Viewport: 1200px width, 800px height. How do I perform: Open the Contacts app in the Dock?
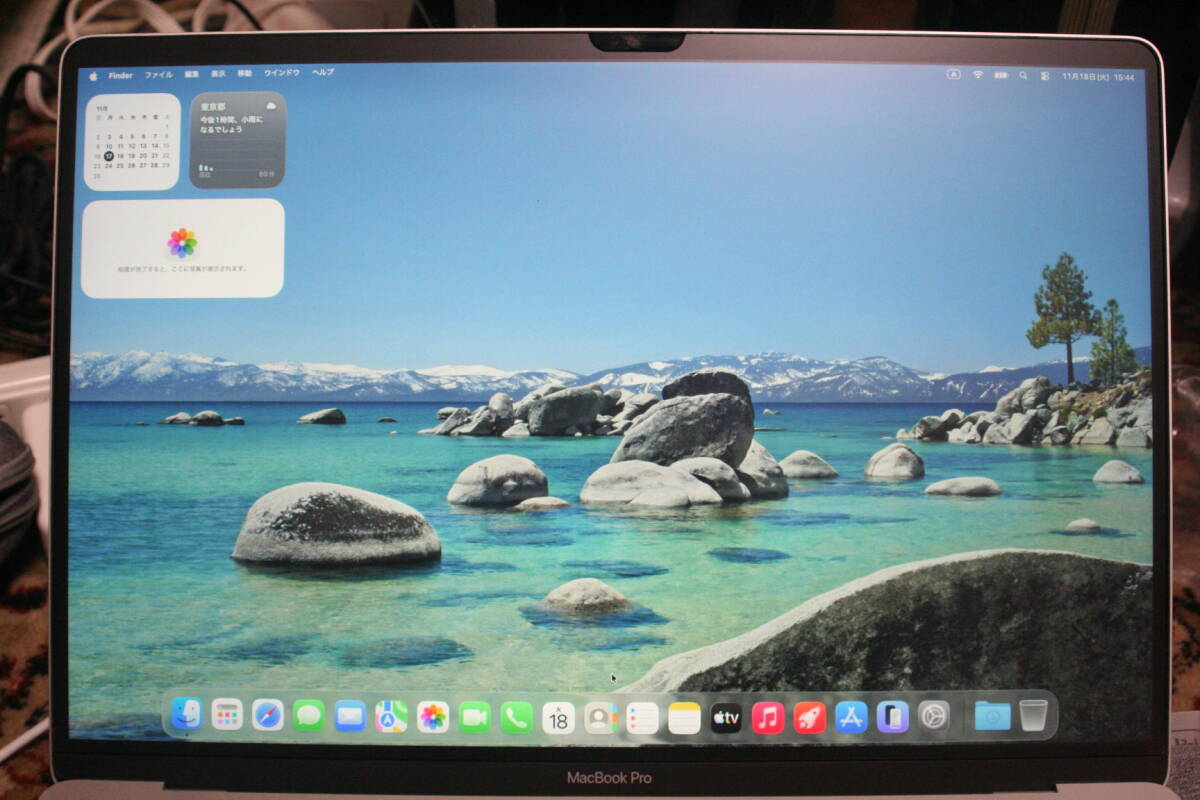click(601, 718)
